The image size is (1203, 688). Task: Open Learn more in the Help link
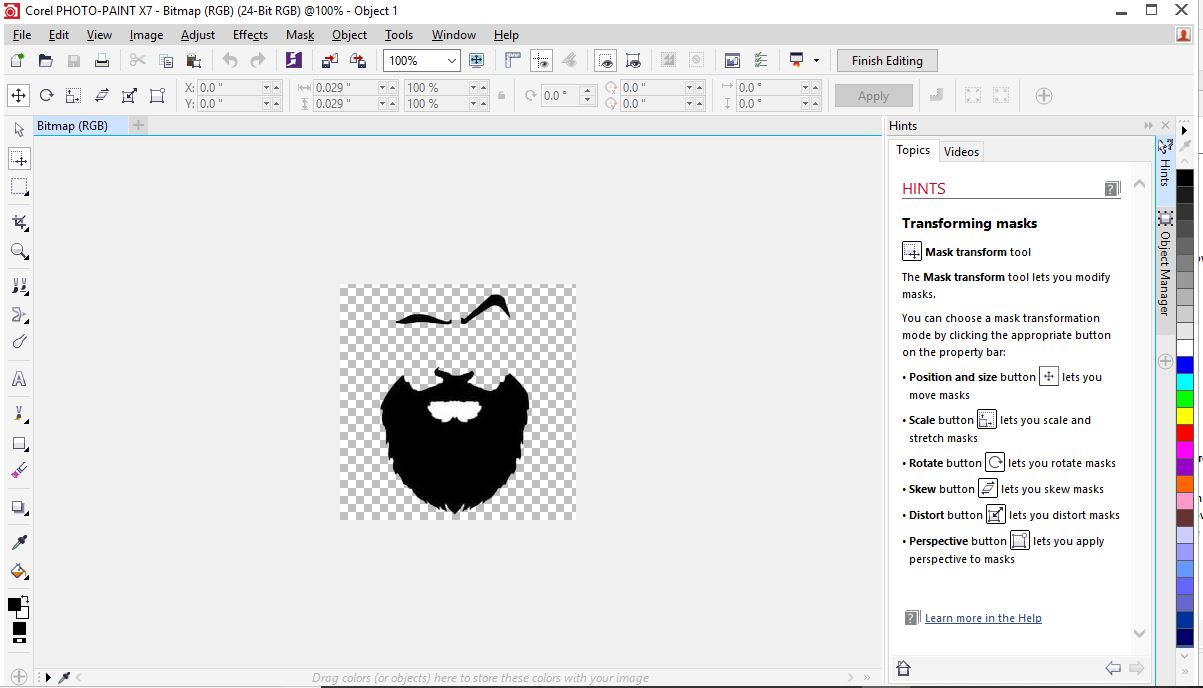pyautogui.click(x=983, y=618)
